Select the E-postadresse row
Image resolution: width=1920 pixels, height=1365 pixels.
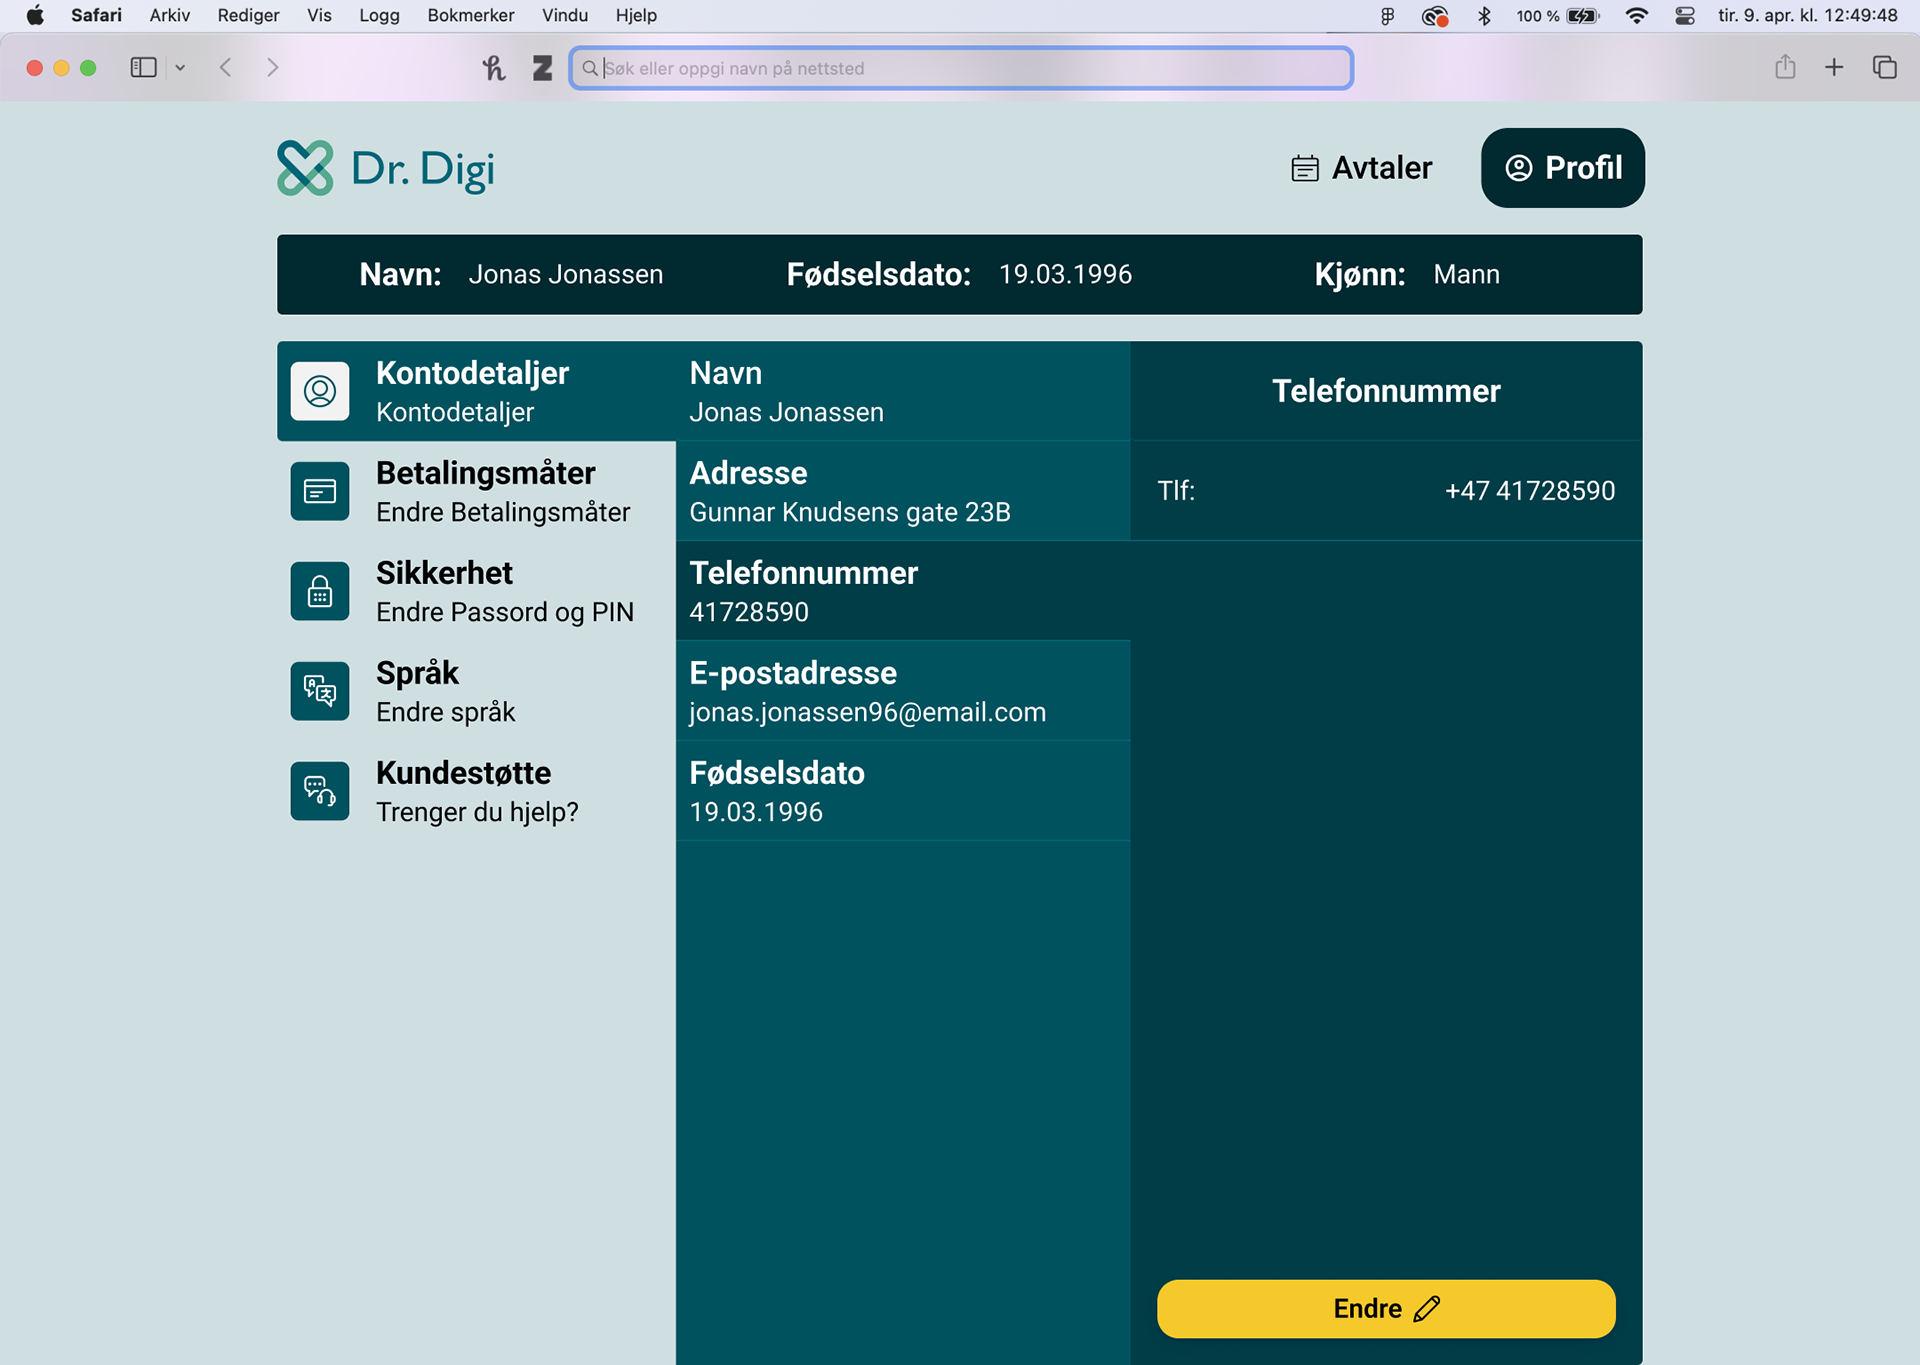pyautogui.click(x=902, y=691)
